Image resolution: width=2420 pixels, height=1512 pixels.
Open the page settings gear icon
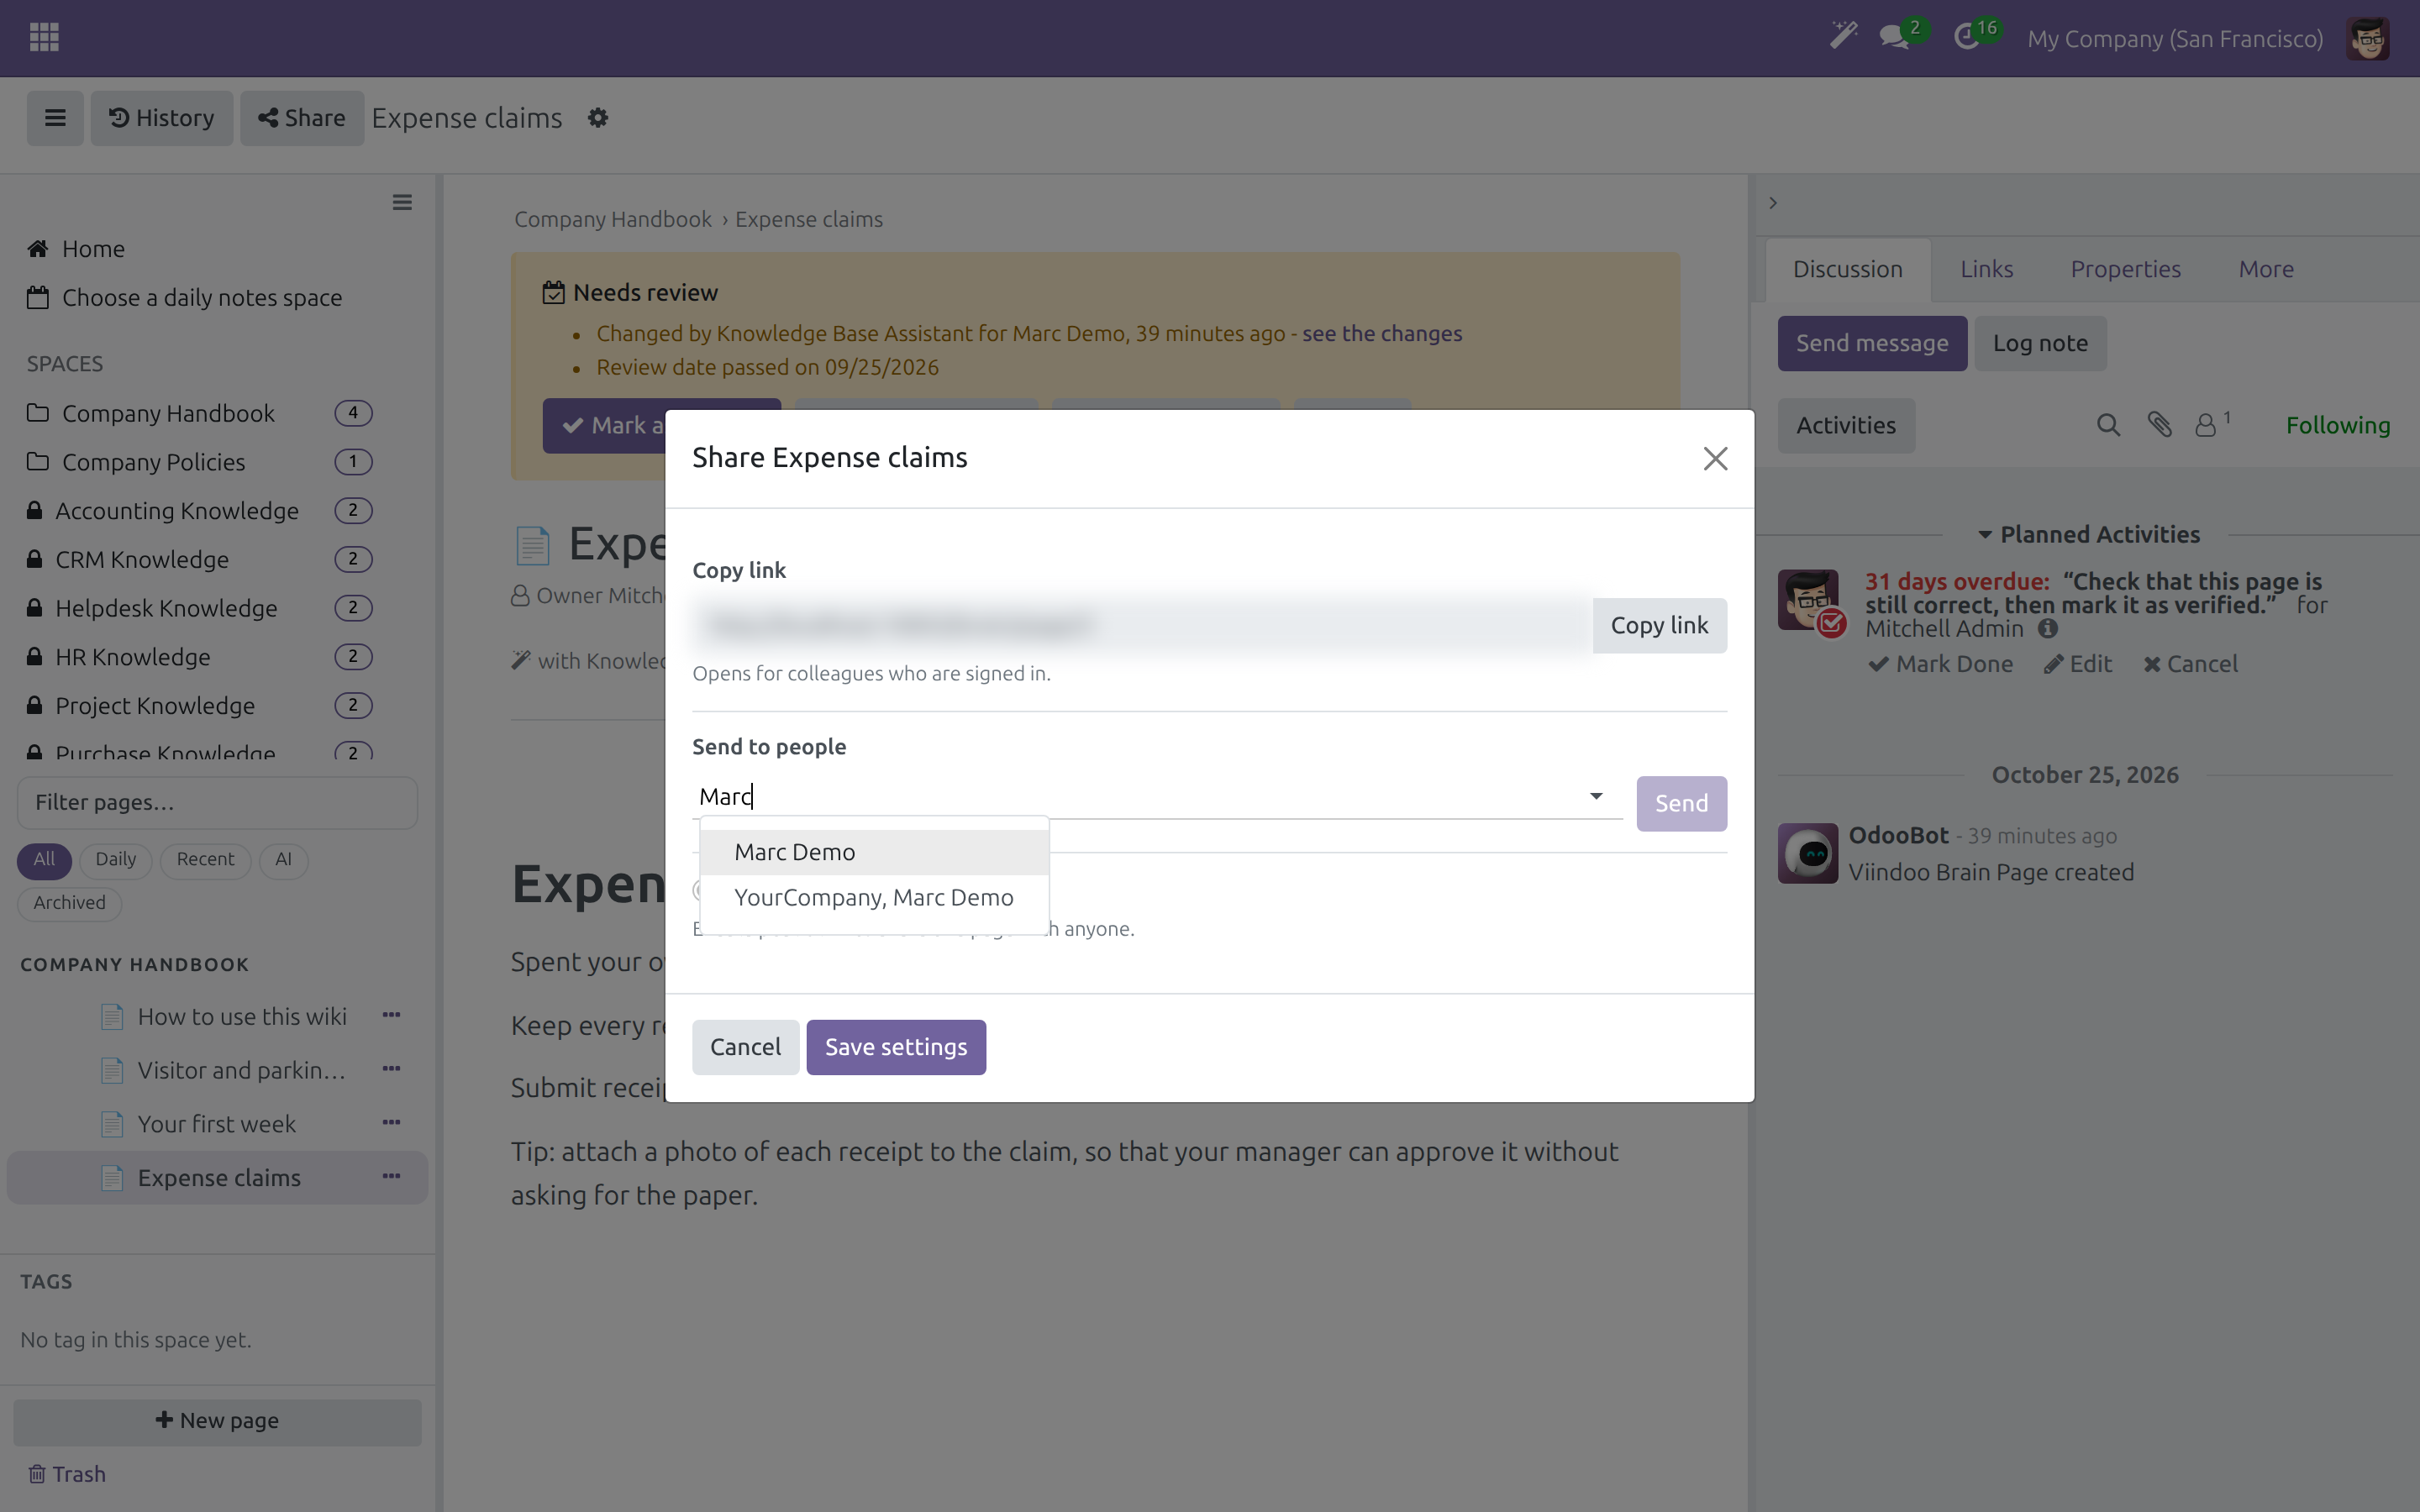pos(598,118)
